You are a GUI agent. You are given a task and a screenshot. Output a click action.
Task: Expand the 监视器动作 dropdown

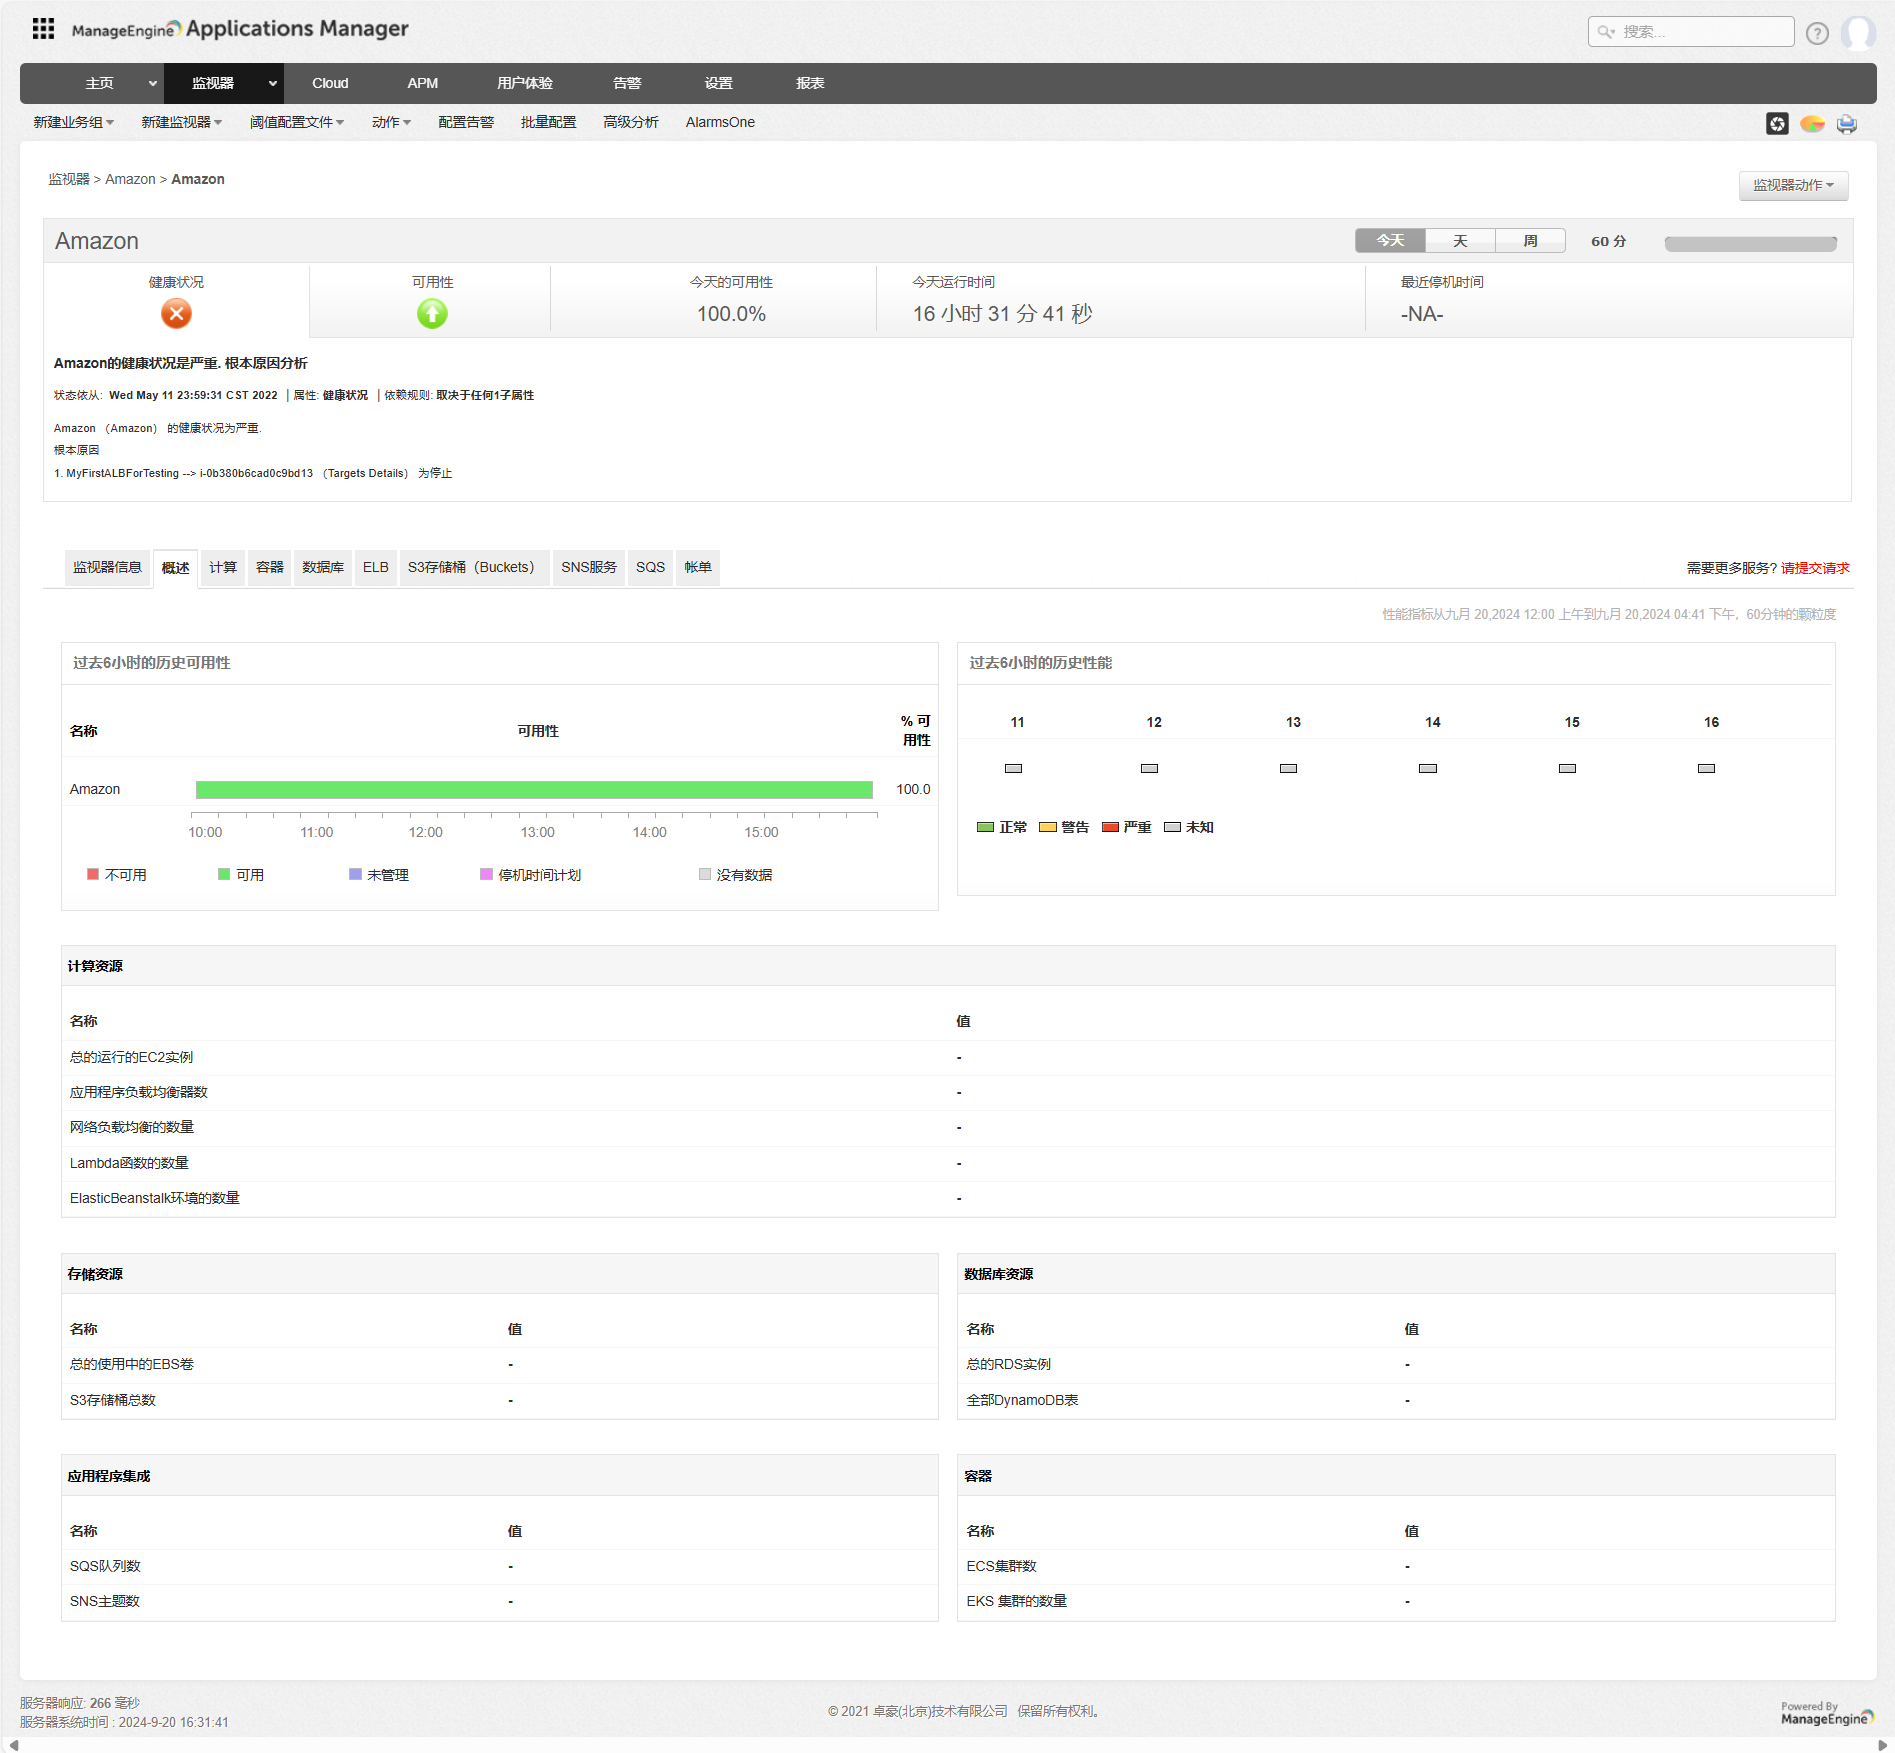click(x=1793, y=185)
